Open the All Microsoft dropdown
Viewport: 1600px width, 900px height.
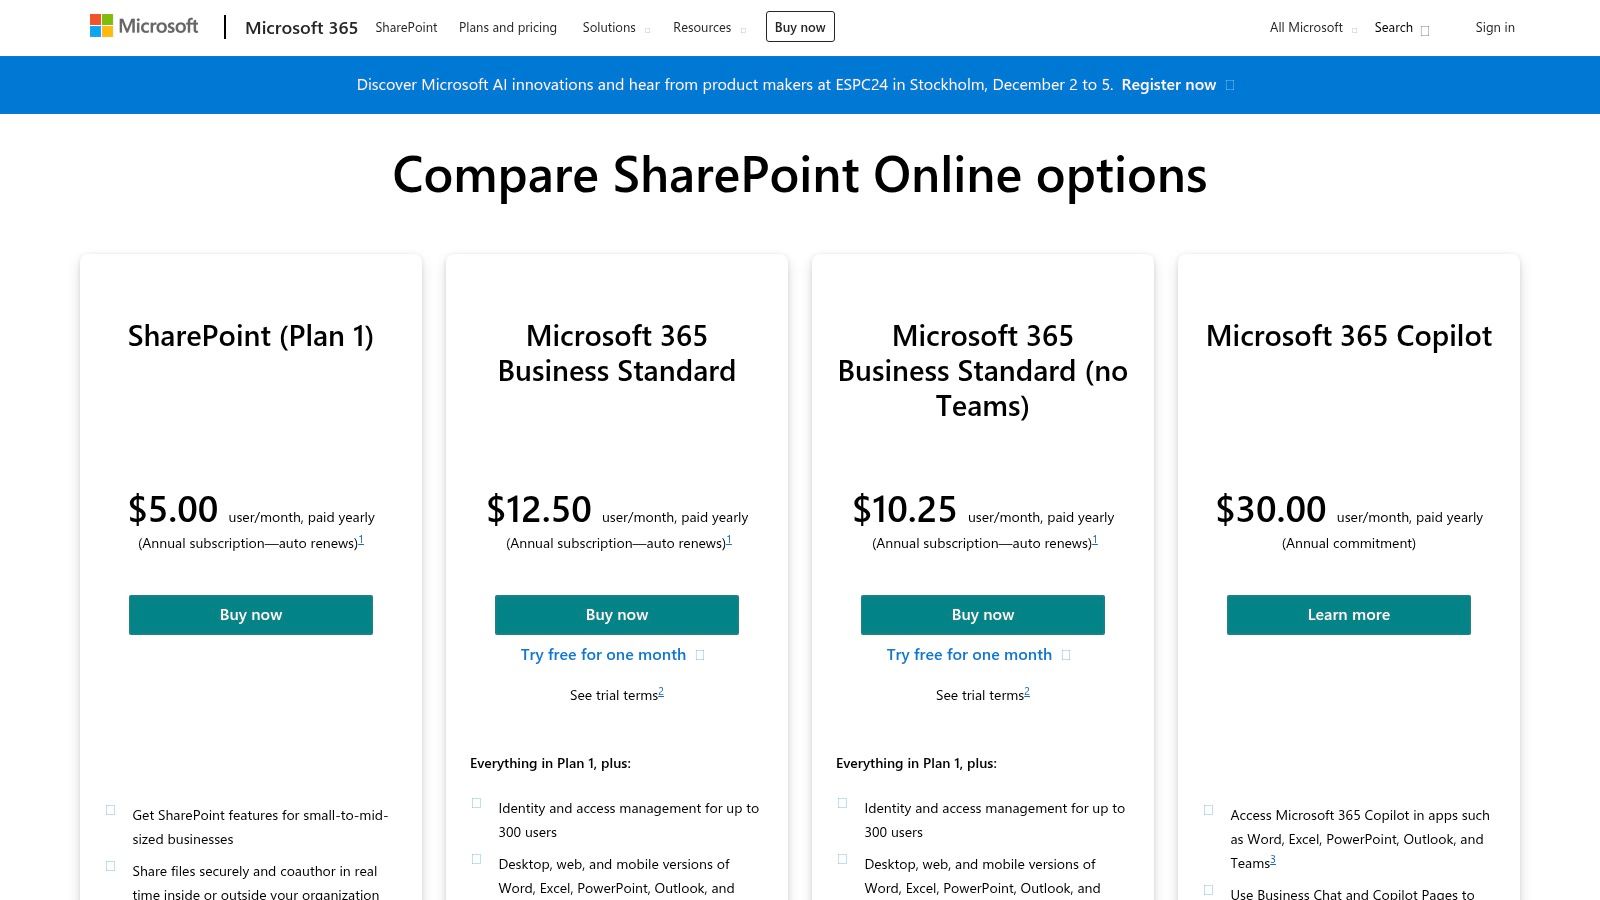[1305, 27]
